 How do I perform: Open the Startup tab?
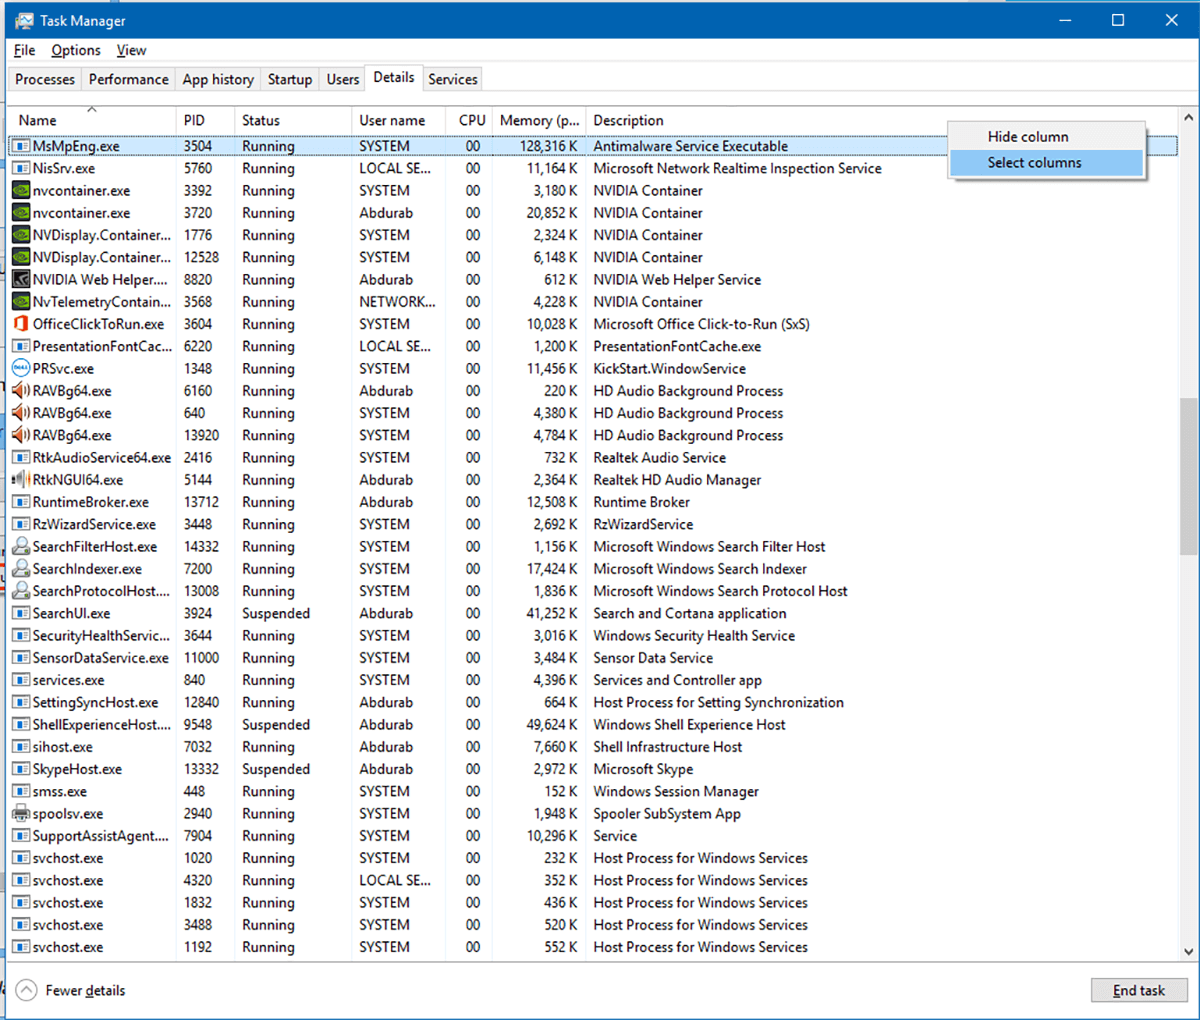[290, 79]
